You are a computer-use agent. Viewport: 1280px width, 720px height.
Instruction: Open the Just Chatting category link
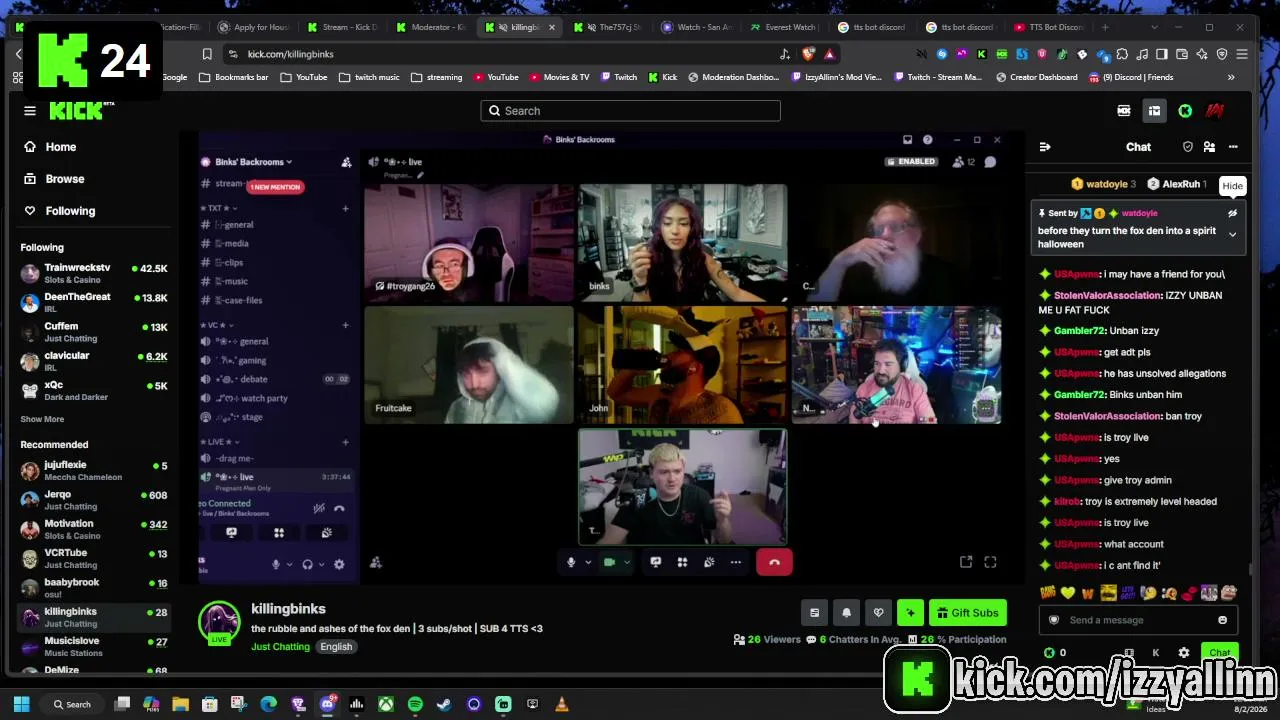[280, 647]
